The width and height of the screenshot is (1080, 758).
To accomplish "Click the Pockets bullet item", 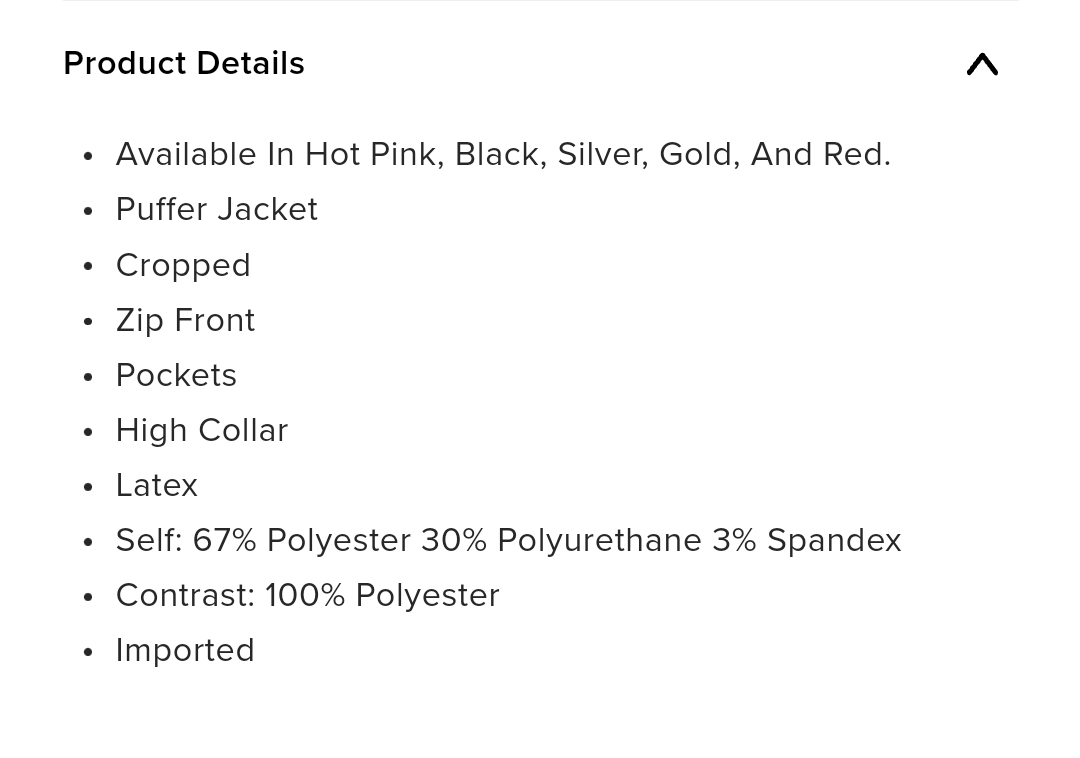I will pyautogui.click(x=176, y=375).
